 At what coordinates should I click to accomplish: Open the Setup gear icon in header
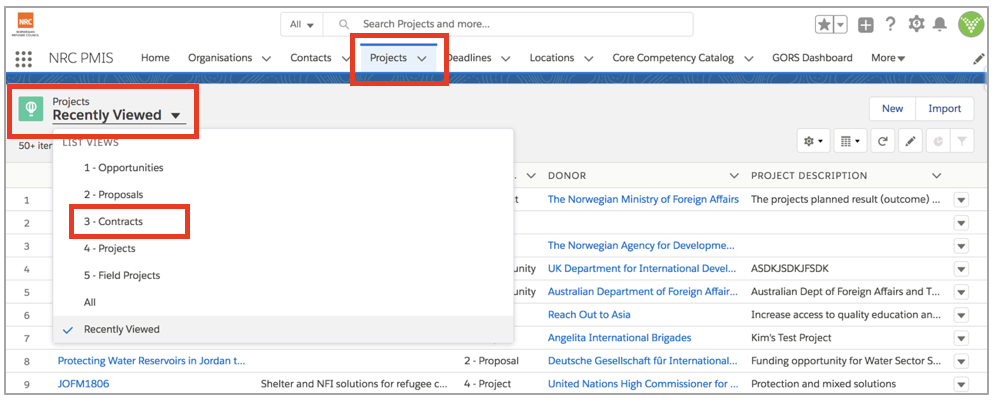point(916,24)
